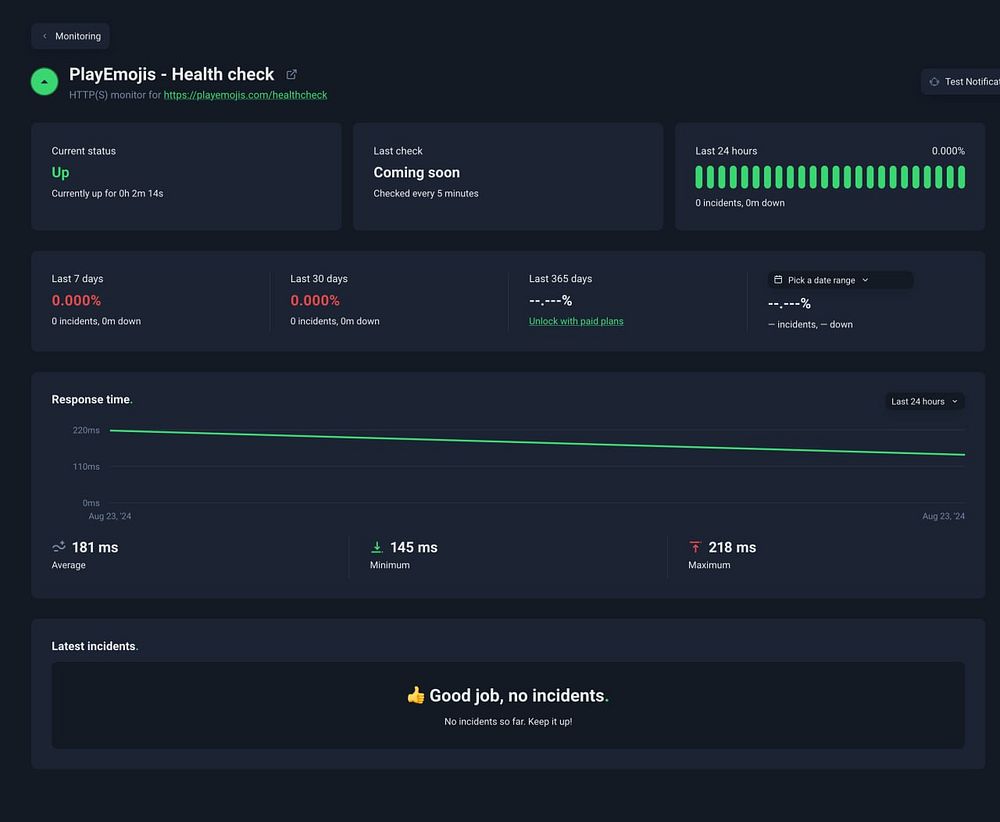Screen dimensions: 1000x822
Task: Open the playemojis.com/healthcheck URL
Action: [246, 95]
